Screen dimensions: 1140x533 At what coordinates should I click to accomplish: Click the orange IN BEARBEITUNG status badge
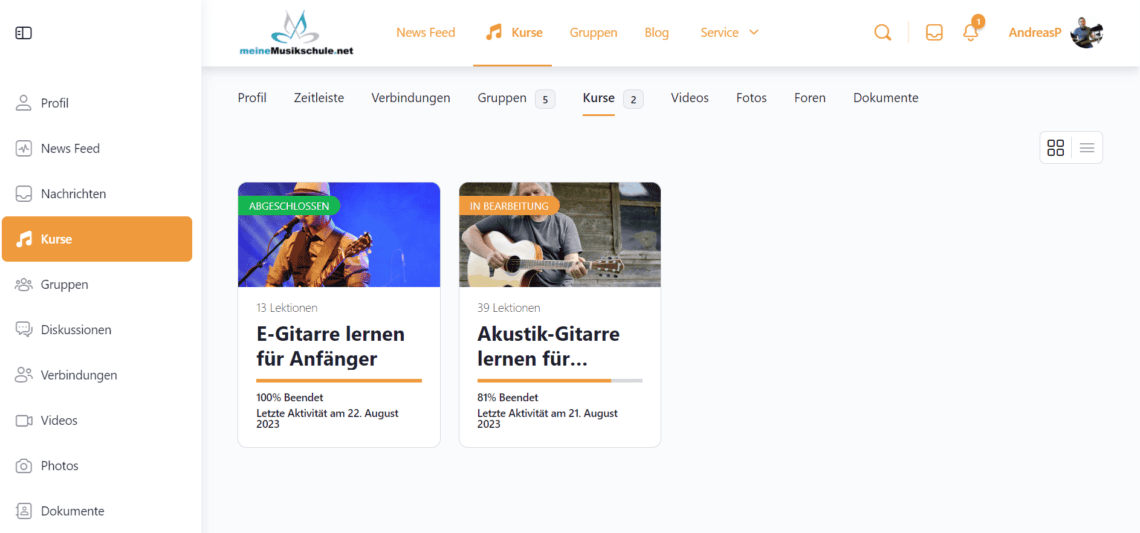(509, 206)
